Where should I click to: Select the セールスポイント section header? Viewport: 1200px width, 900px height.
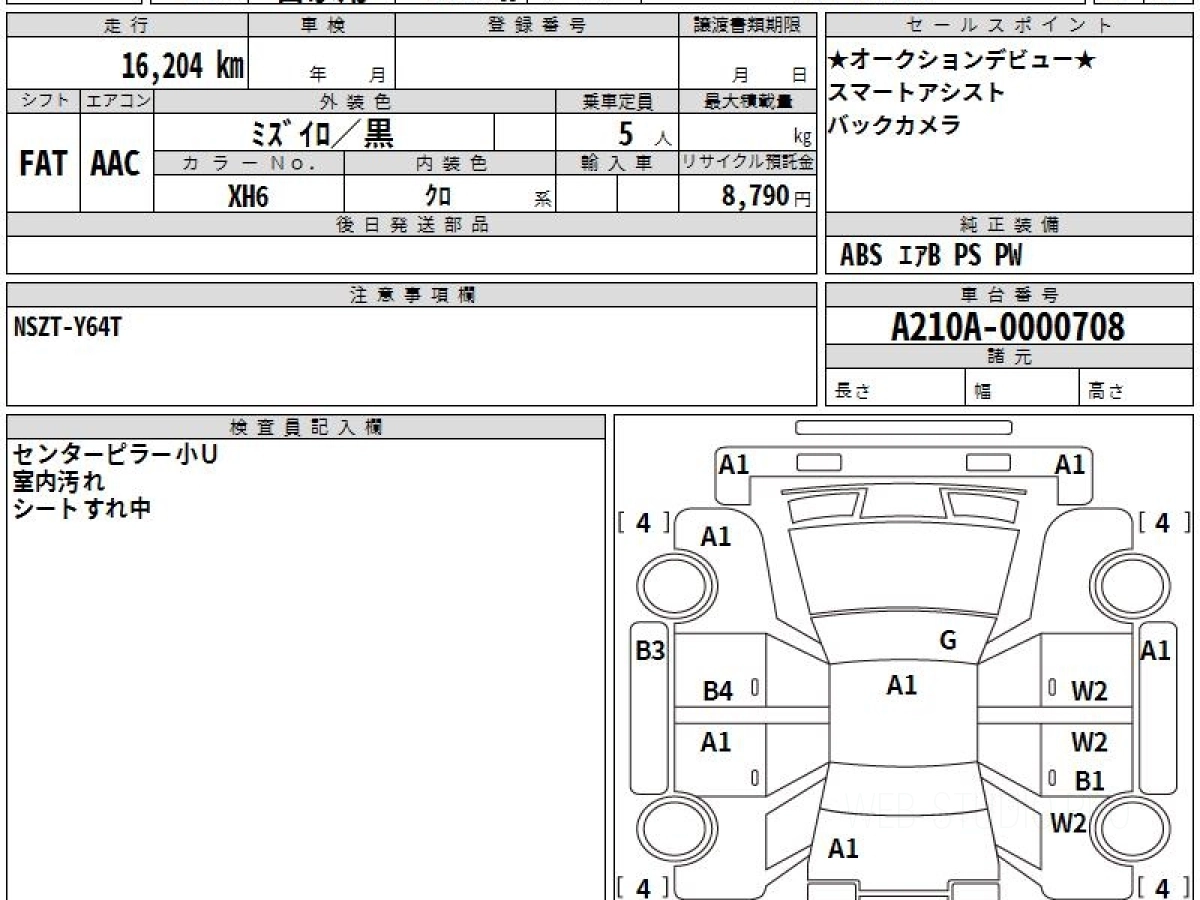(1010, 26)
